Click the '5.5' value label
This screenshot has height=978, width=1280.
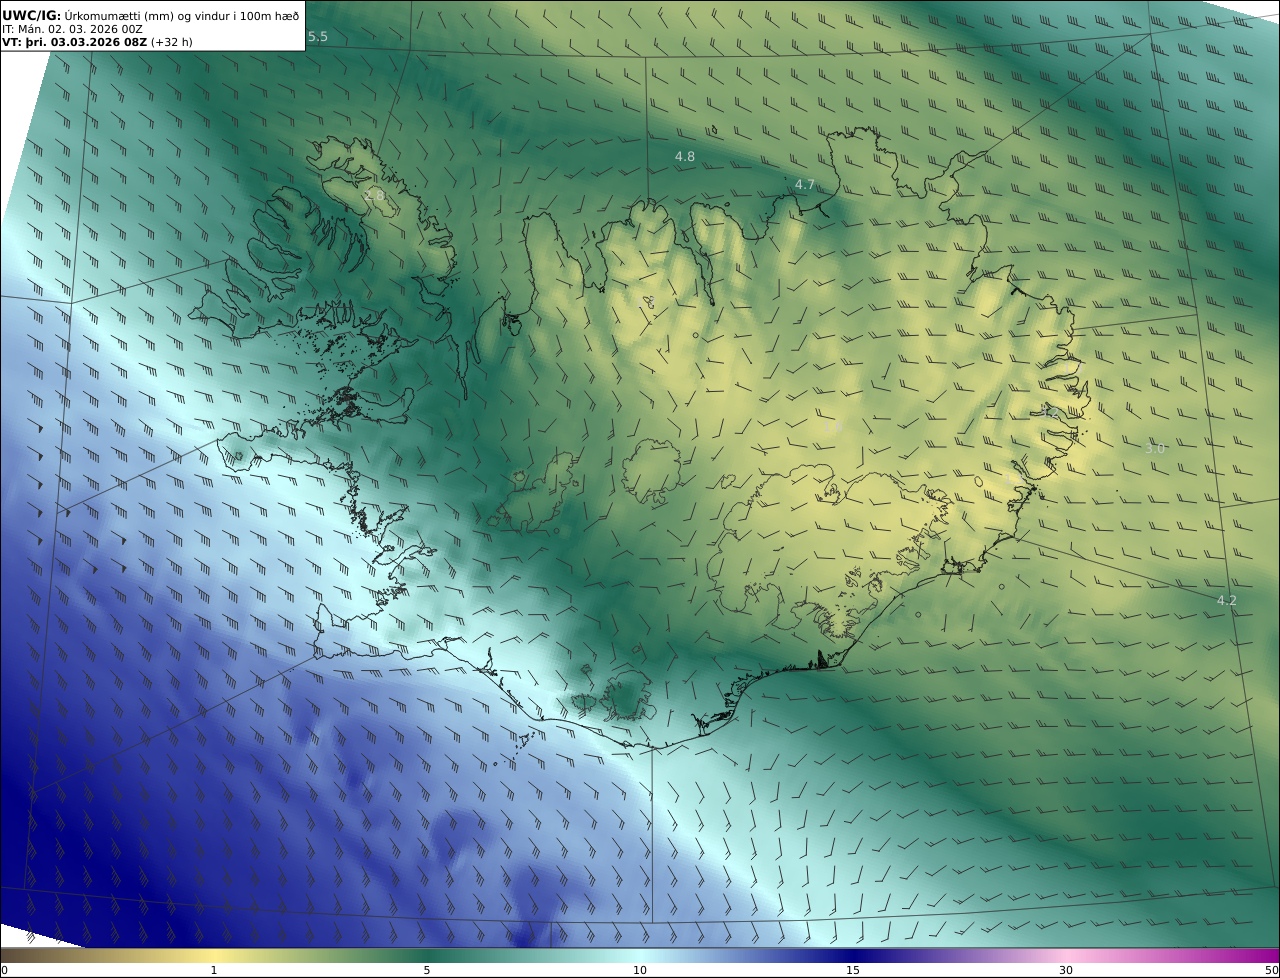[x=317, y=37]
